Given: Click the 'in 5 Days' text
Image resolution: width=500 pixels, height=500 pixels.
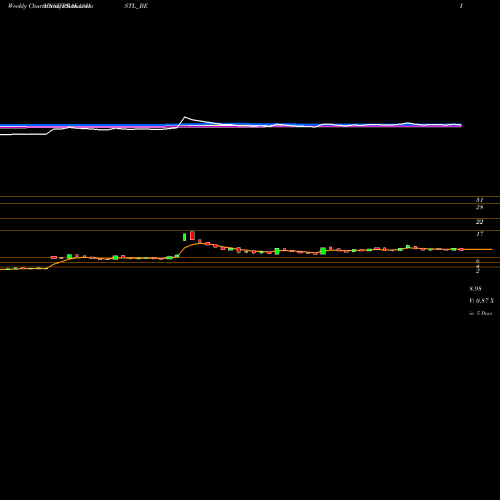Looking at the screenshot, I should 480,313.
